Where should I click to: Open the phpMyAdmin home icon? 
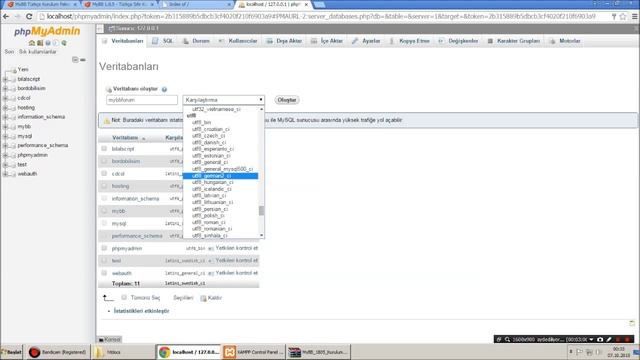[x=32, y=43]
